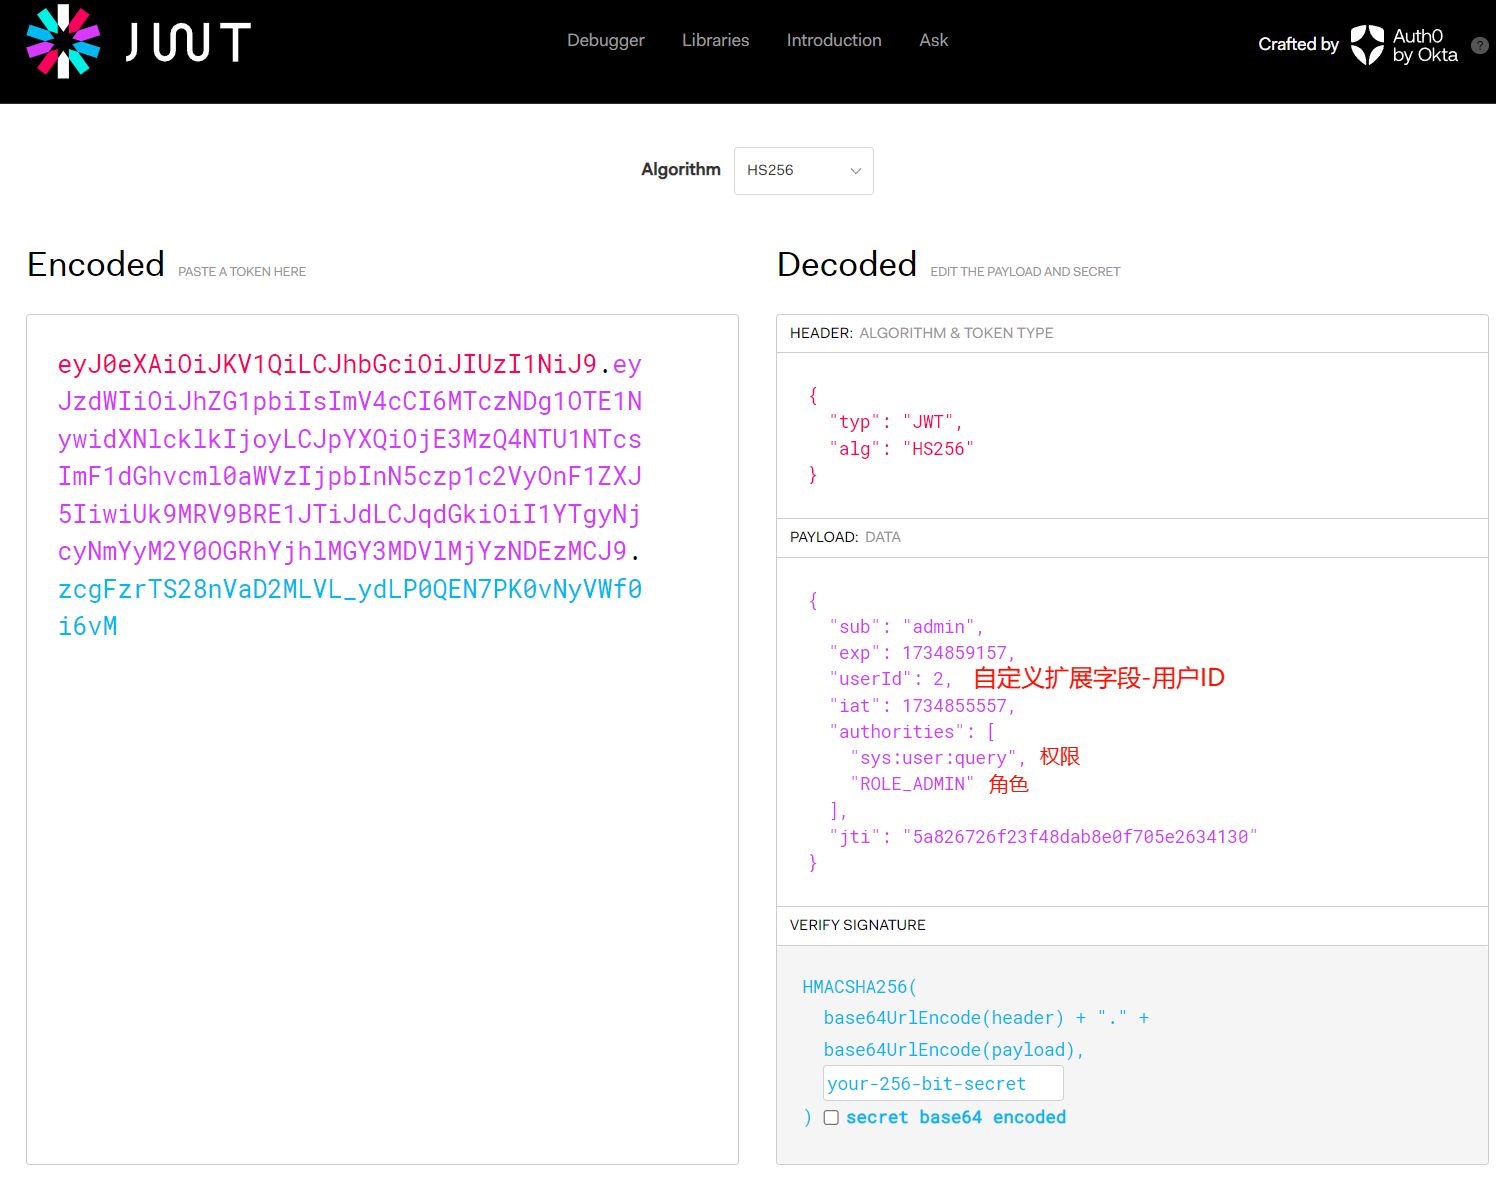Click the Algorithm label text
Viewport: 1496px width, 1181px height.
tap(681, 170)
